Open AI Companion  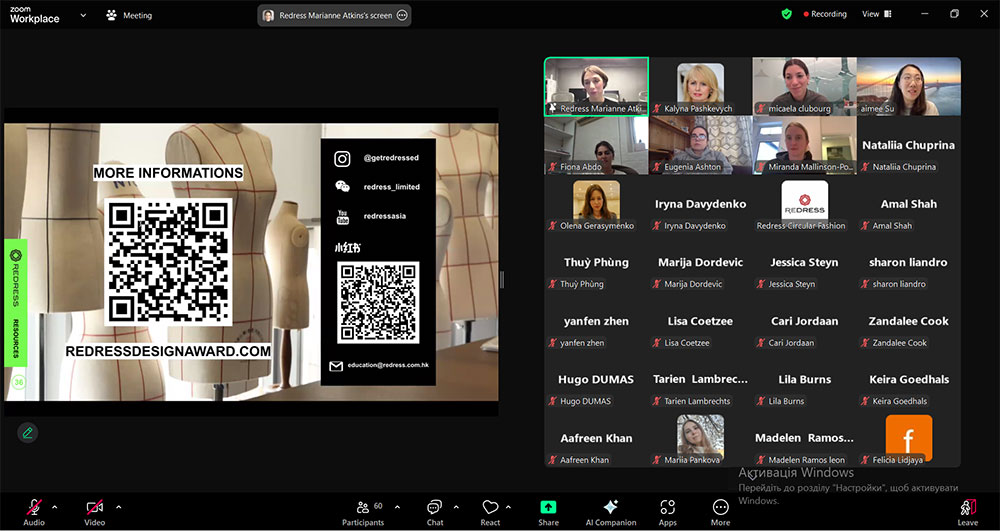(610, 513)
